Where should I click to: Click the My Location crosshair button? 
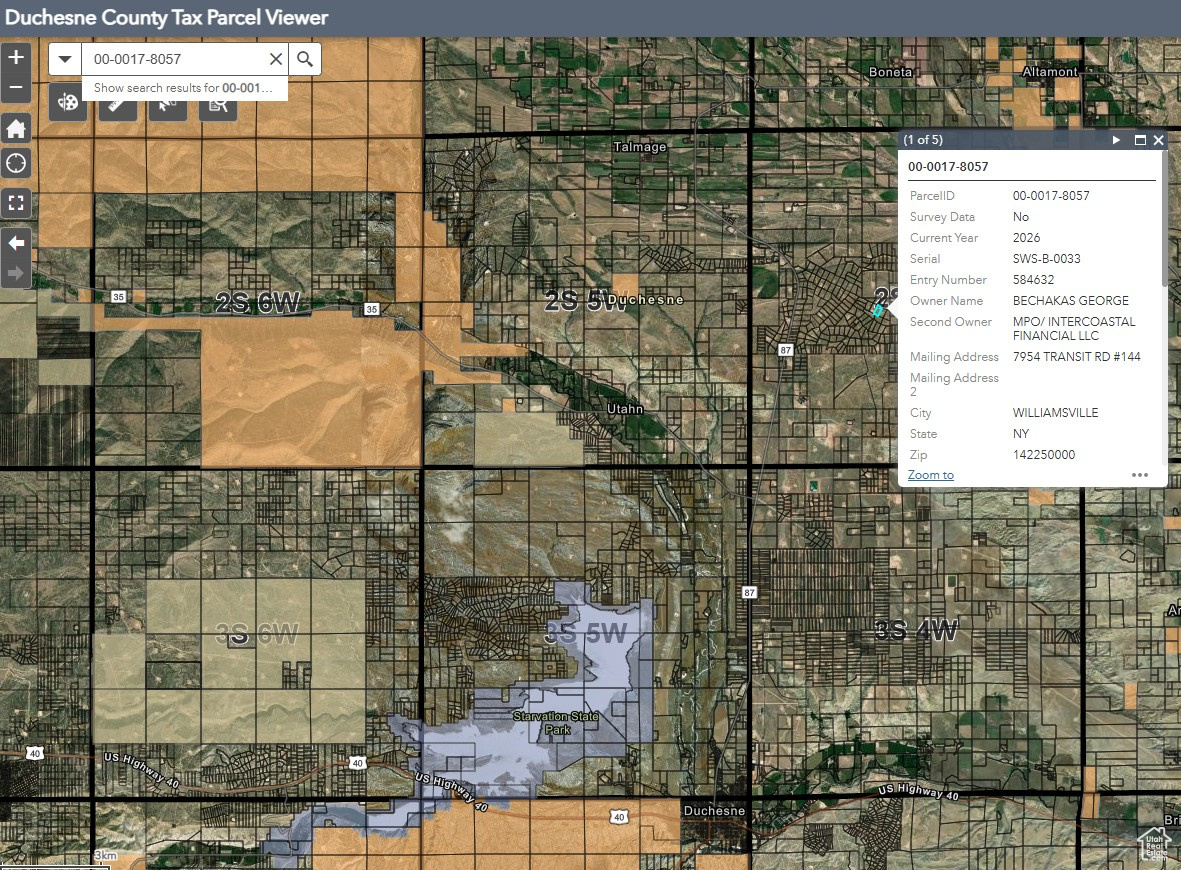16,164
